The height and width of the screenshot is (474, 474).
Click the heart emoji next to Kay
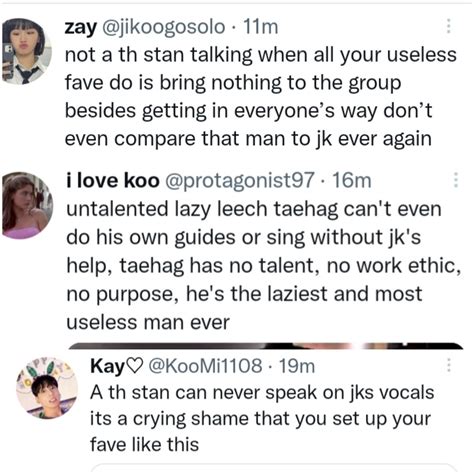point(135,366)
